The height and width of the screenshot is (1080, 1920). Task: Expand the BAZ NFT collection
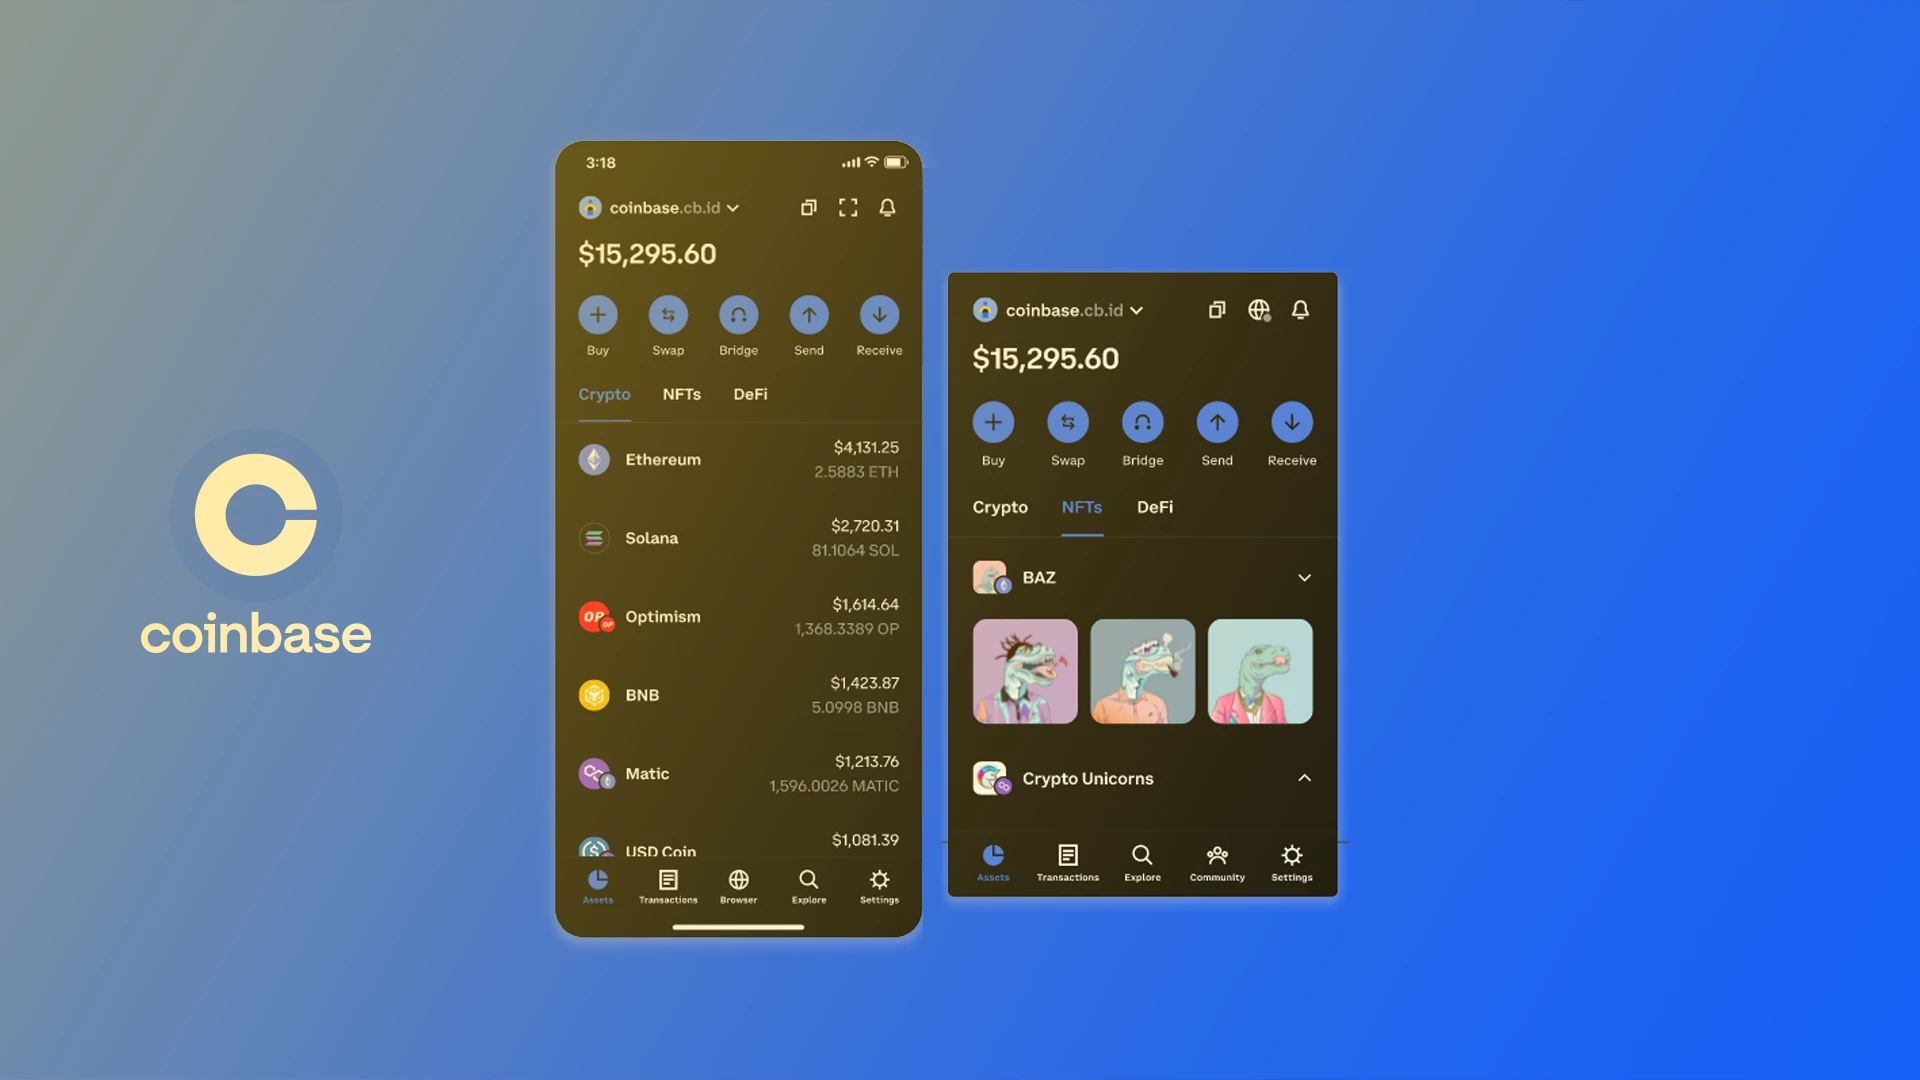click(1302, 578)
